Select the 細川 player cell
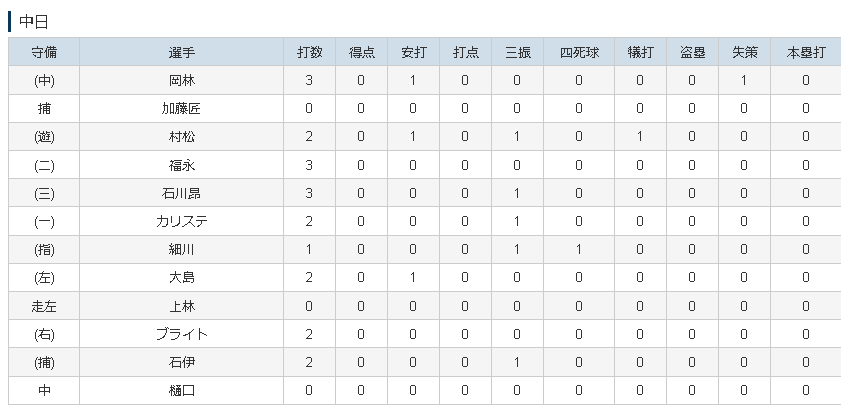This screenshot has height=410, width=841. [x=182, y=250]
